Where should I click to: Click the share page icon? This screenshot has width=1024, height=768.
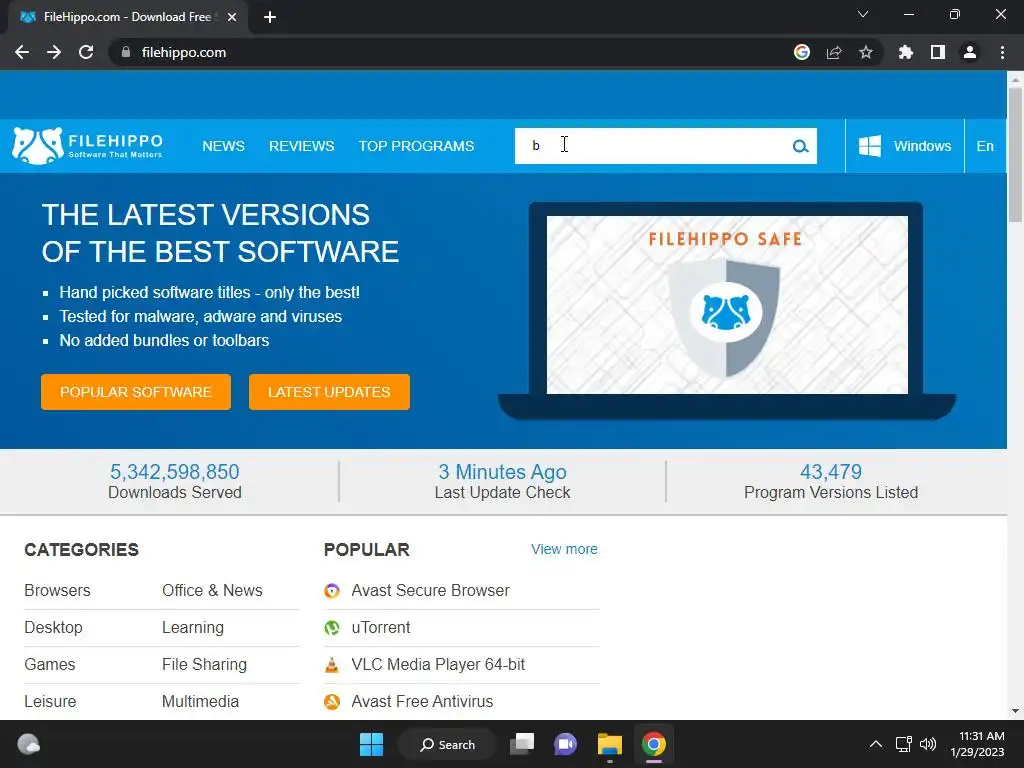click(834, 52)
